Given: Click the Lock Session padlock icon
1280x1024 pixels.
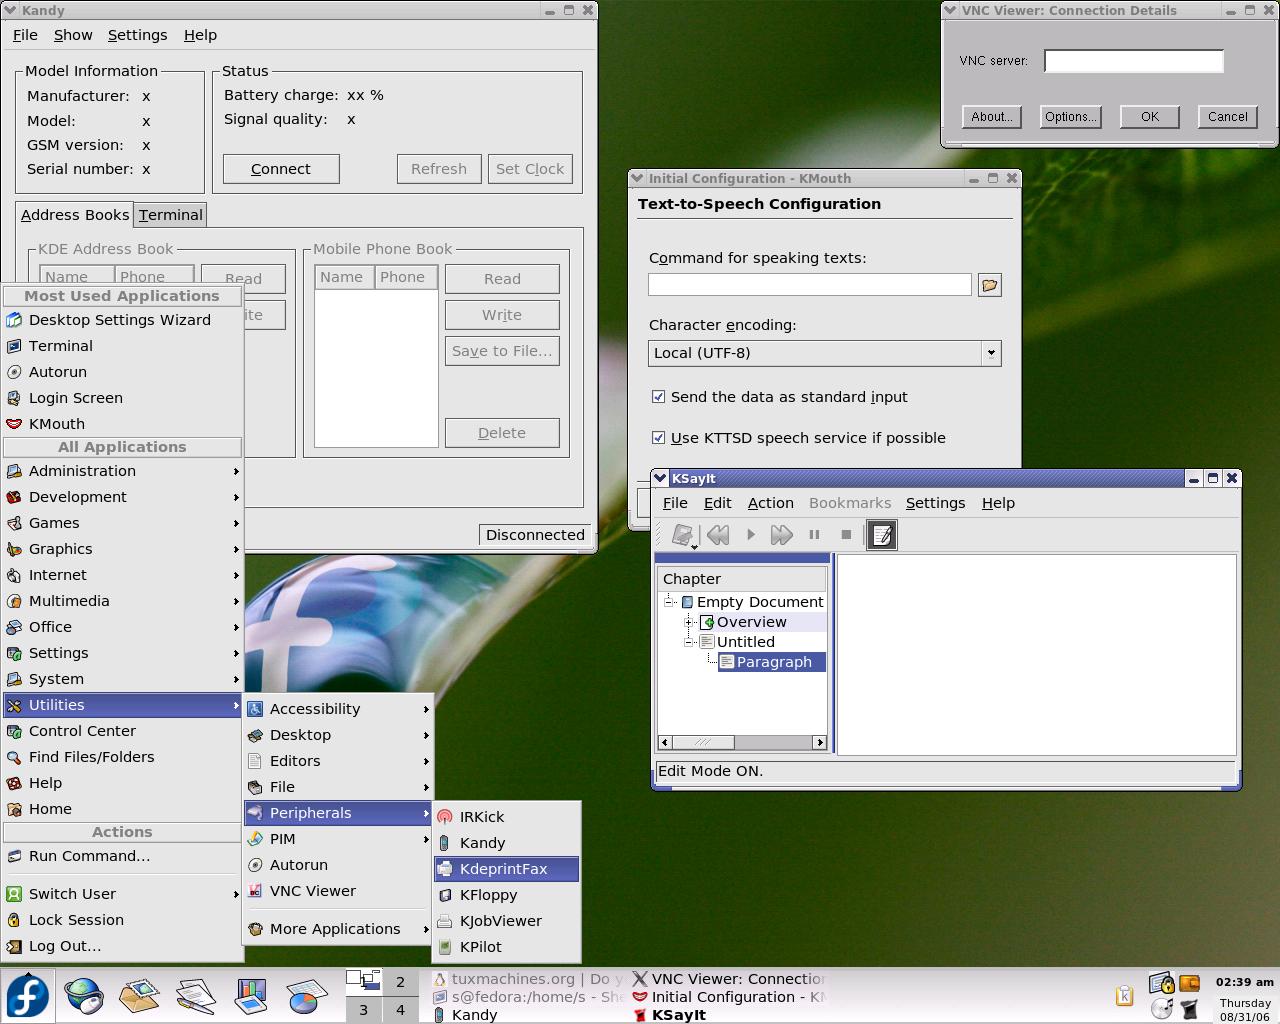Looking at the screenshot, I should (14, 920).
